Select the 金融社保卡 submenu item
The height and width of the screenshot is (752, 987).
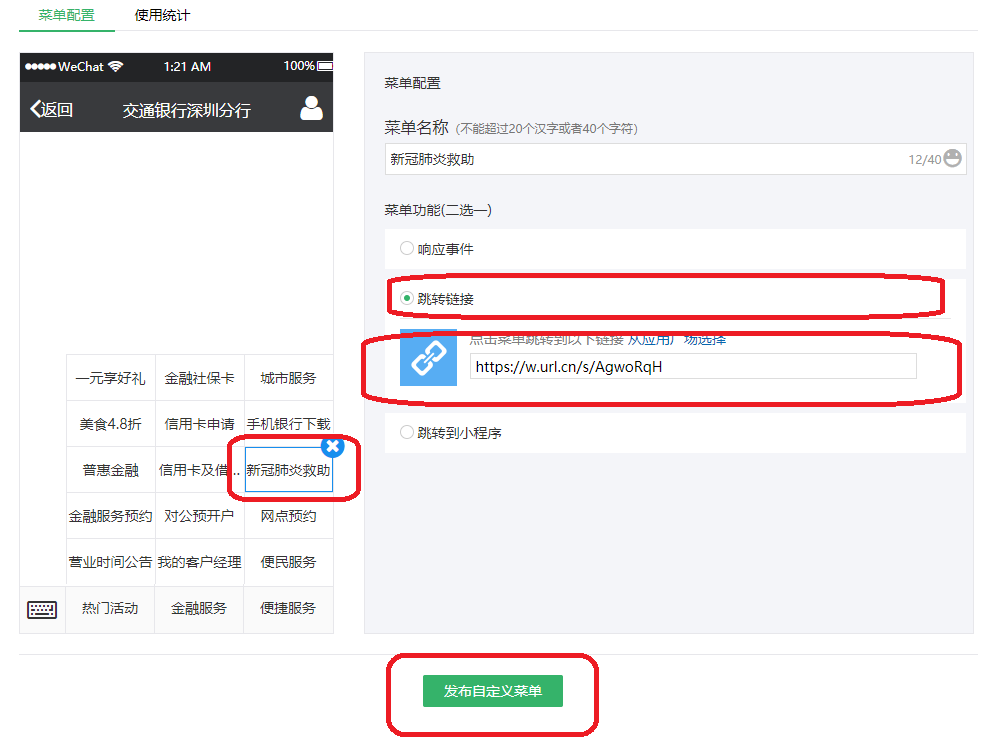pos(200,378)
